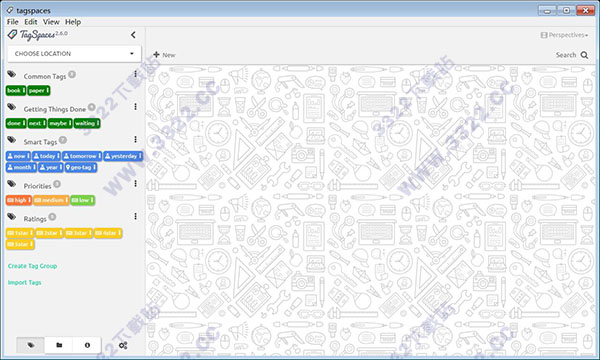
Task: Open Priorities group options menu
Action: coord(135,184)
